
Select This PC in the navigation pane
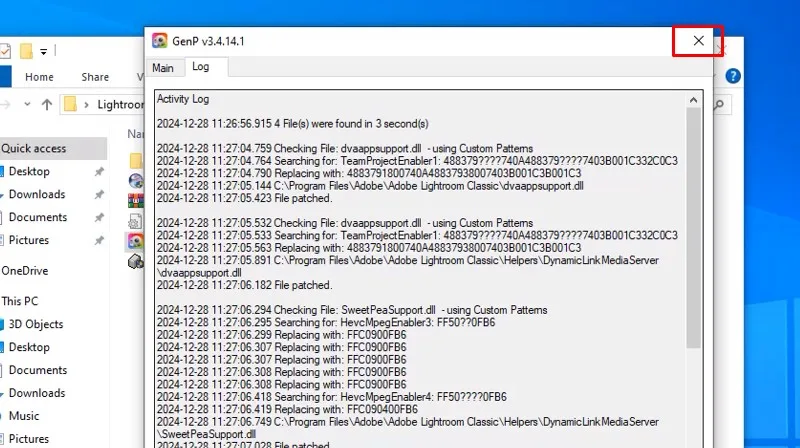[20, 301]
